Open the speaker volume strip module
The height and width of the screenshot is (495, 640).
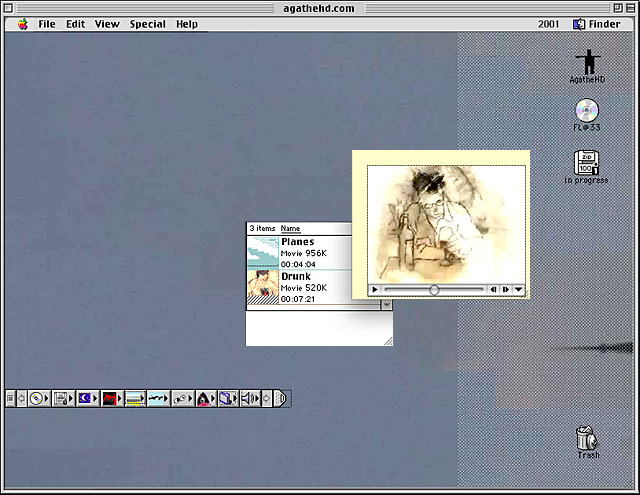248,398
